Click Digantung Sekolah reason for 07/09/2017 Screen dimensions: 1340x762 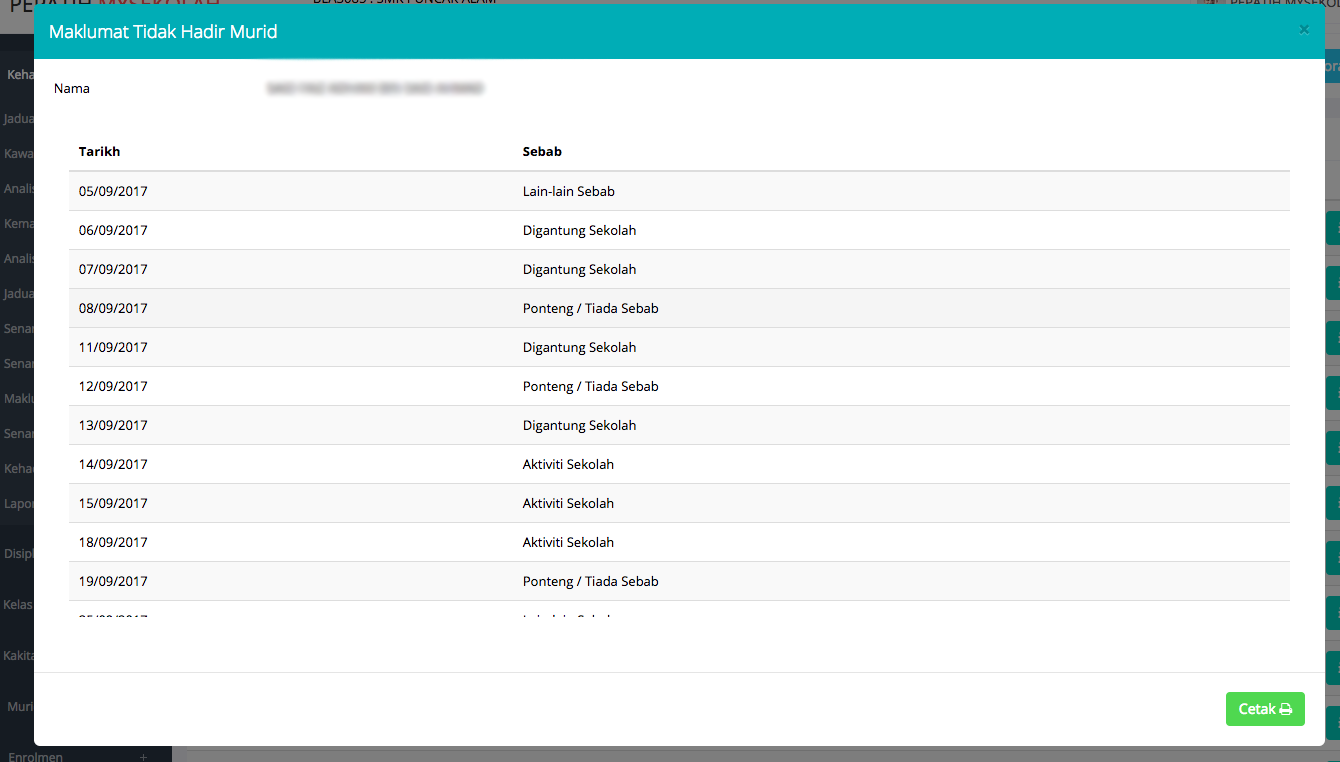[x=579, y=269]
